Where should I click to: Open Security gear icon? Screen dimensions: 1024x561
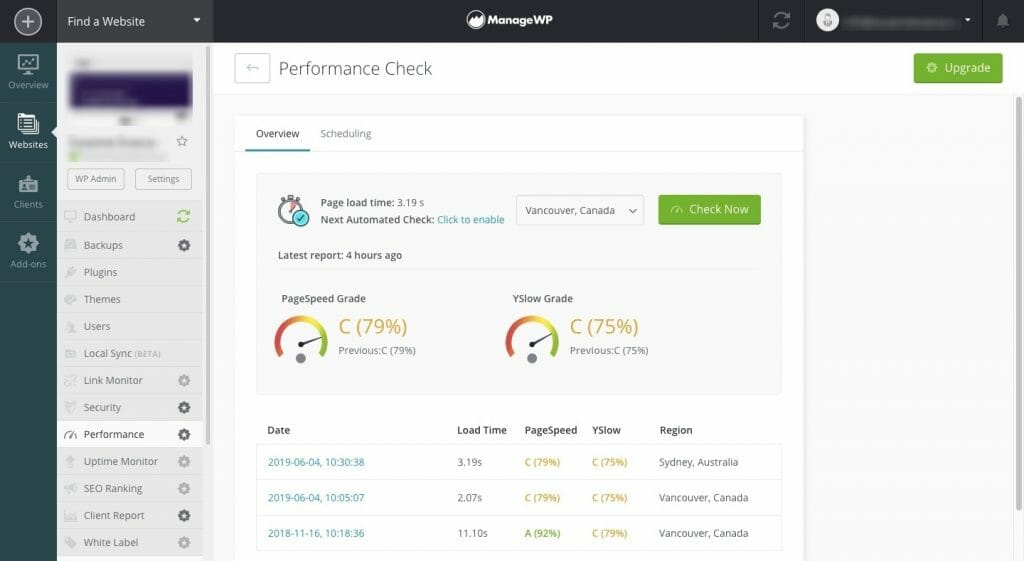click(x=184, y=407)
